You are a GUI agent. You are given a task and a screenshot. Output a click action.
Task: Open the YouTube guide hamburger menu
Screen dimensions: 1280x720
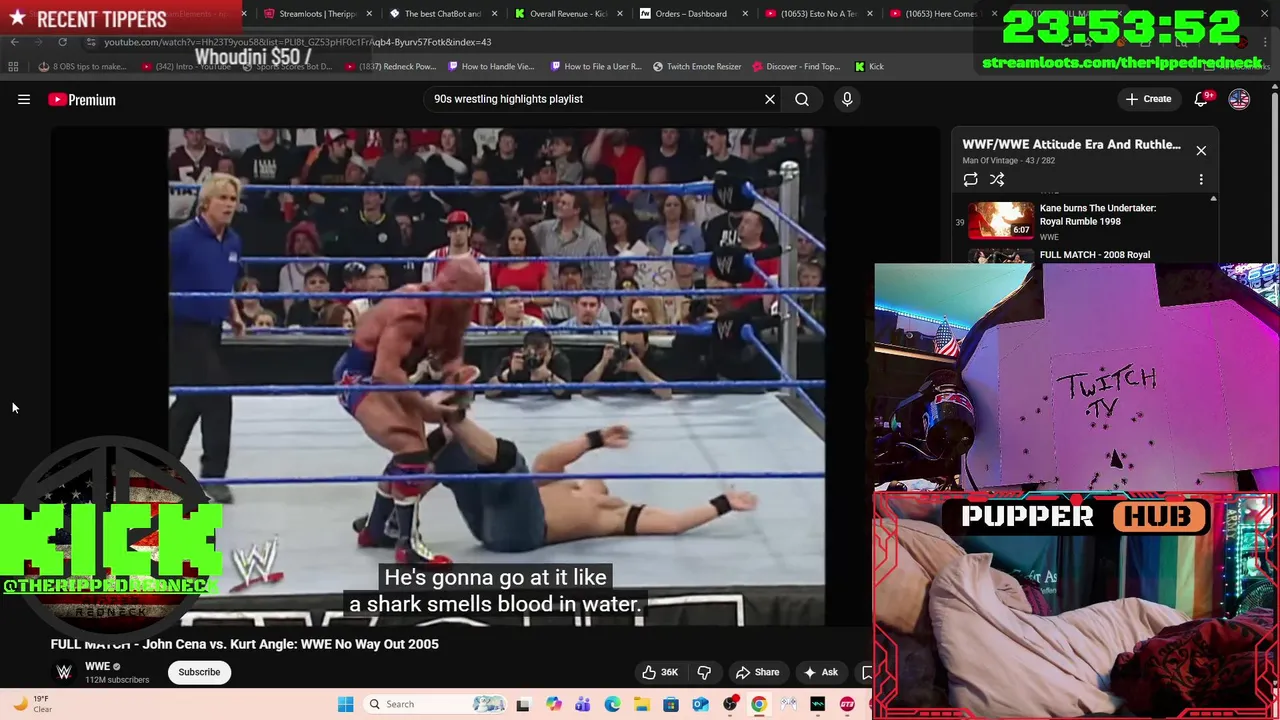(24, 99)
